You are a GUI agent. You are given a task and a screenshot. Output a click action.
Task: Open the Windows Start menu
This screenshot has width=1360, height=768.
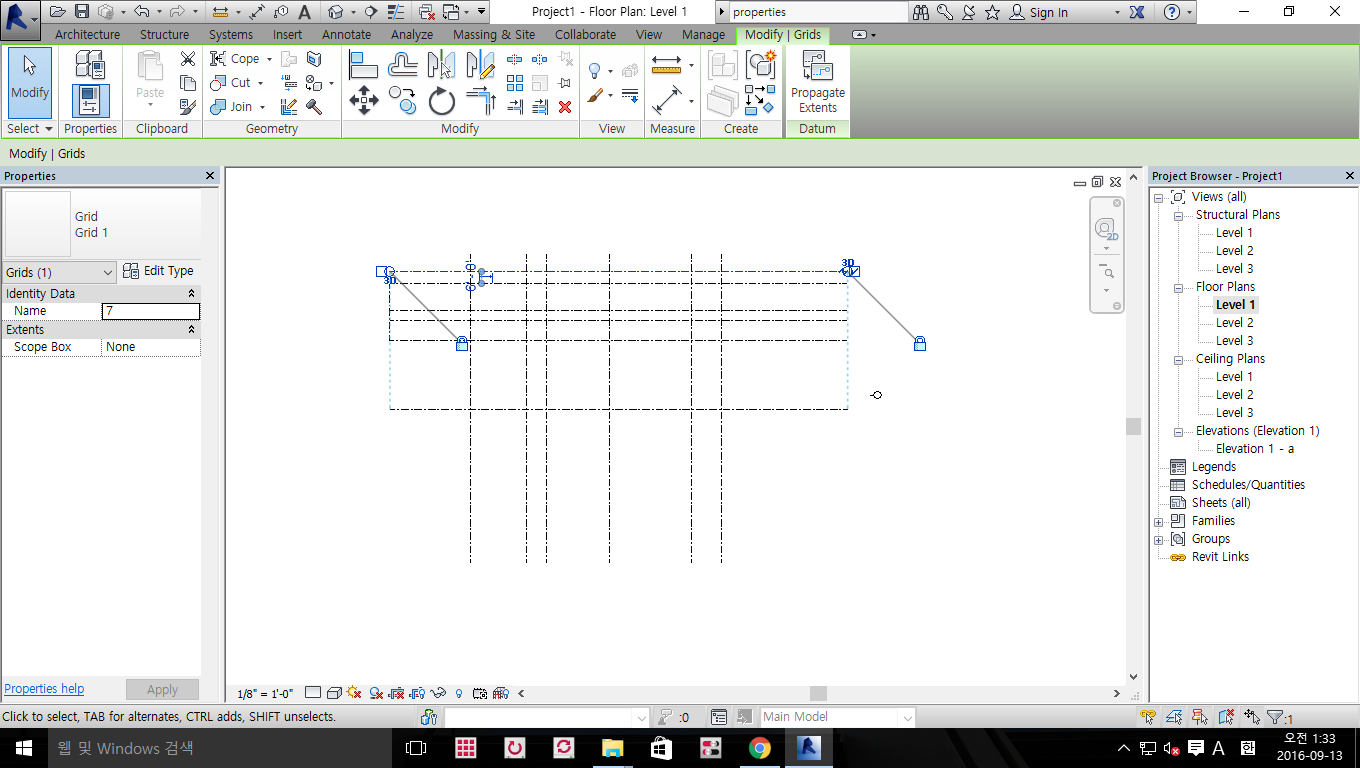(22, 748)
